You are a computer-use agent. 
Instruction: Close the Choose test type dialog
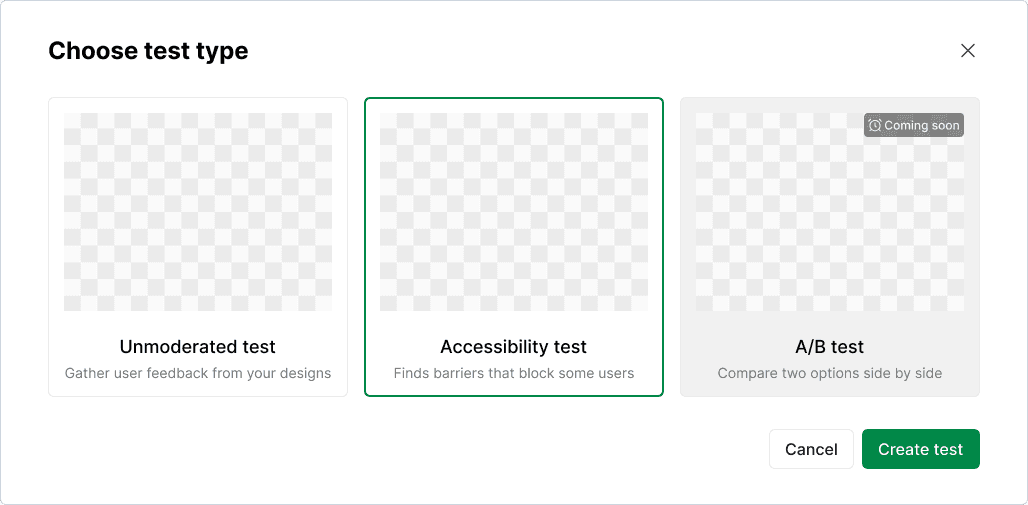[x=967, y=50]
